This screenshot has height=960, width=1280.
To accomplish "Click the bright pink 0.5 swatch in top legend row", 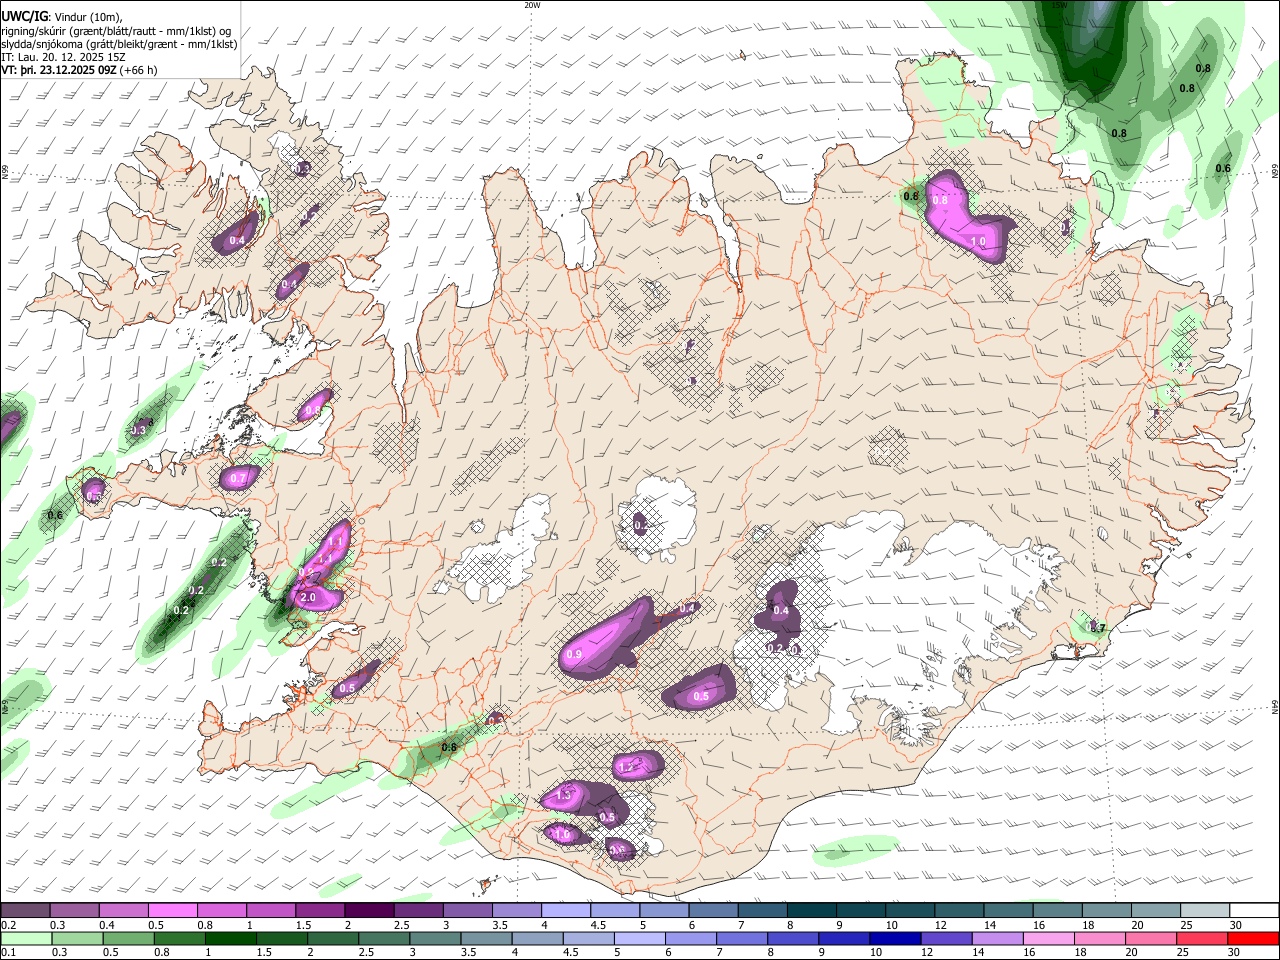I will coord(172,910).
